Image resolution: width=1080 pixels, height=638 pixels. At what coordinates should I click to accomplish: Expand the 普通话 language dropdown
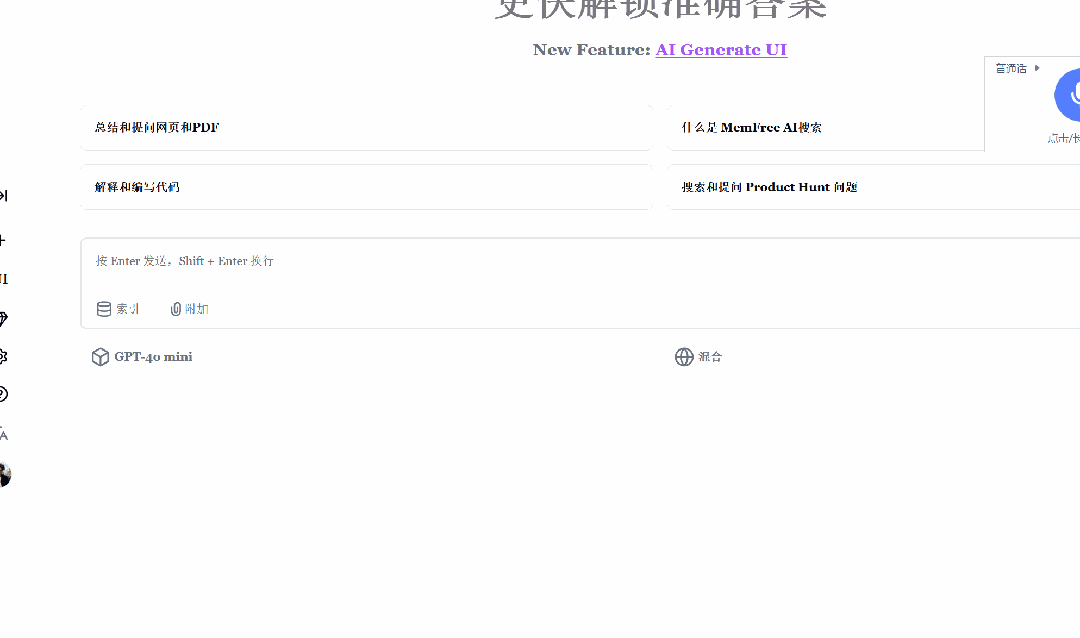pyautogui.click(x=1017, y=68)
